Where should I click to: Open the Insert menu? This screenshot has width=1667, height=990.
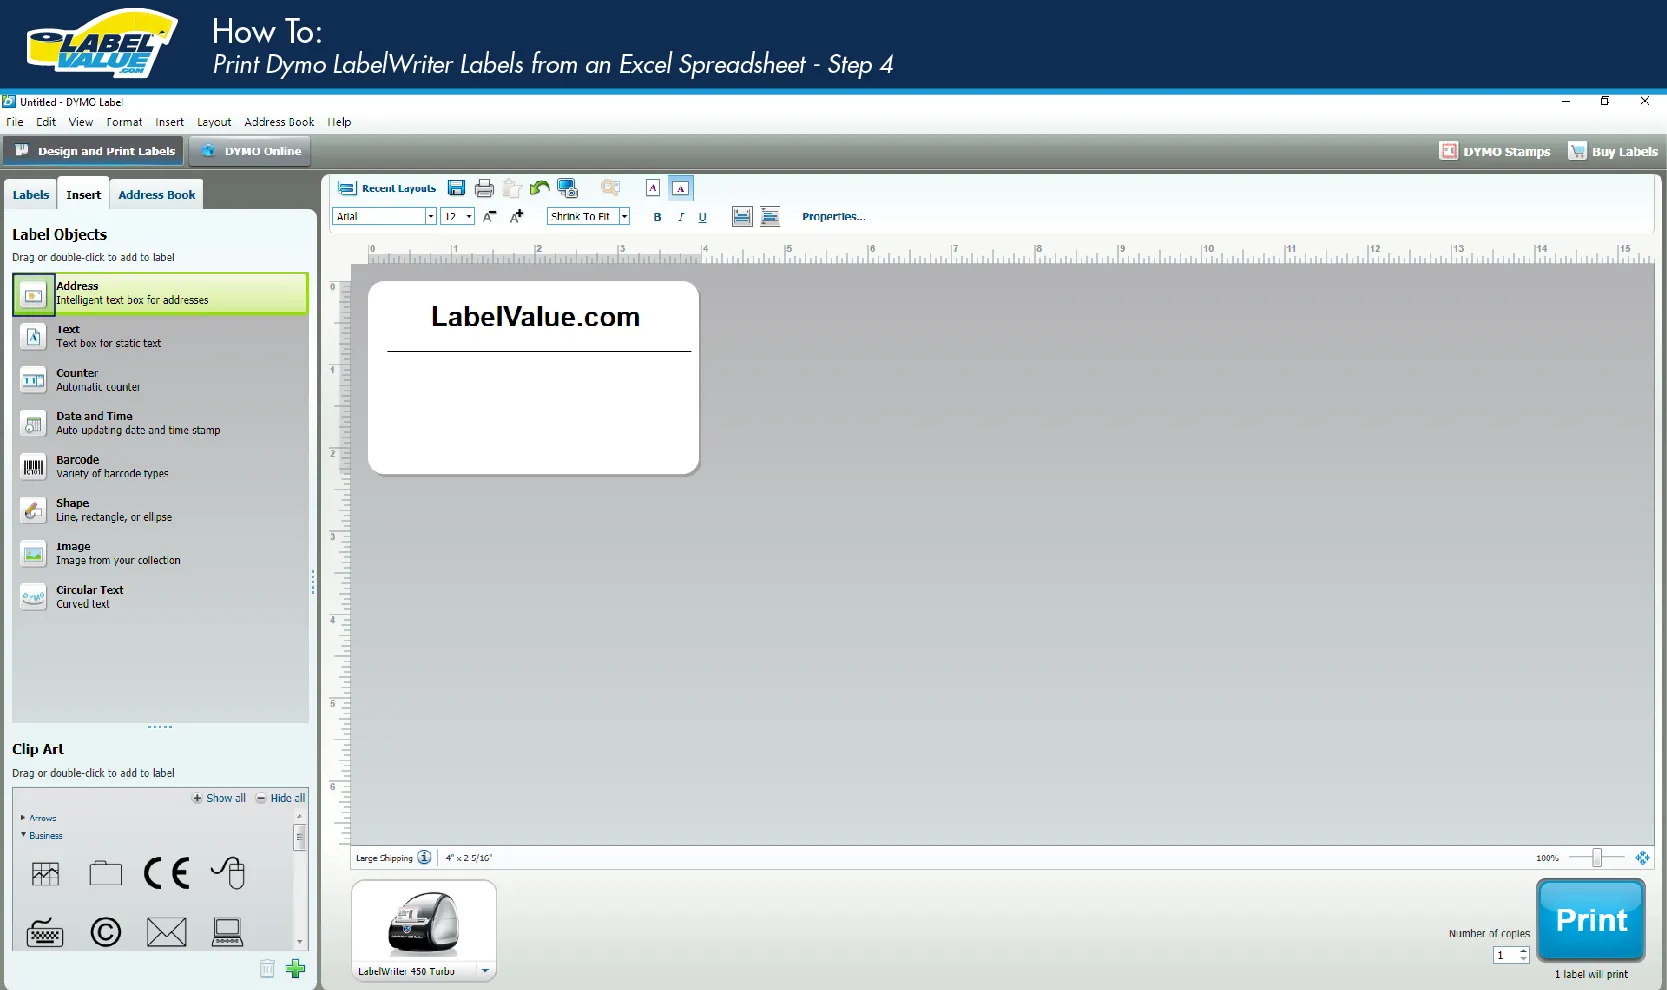(x=170, y=122)
